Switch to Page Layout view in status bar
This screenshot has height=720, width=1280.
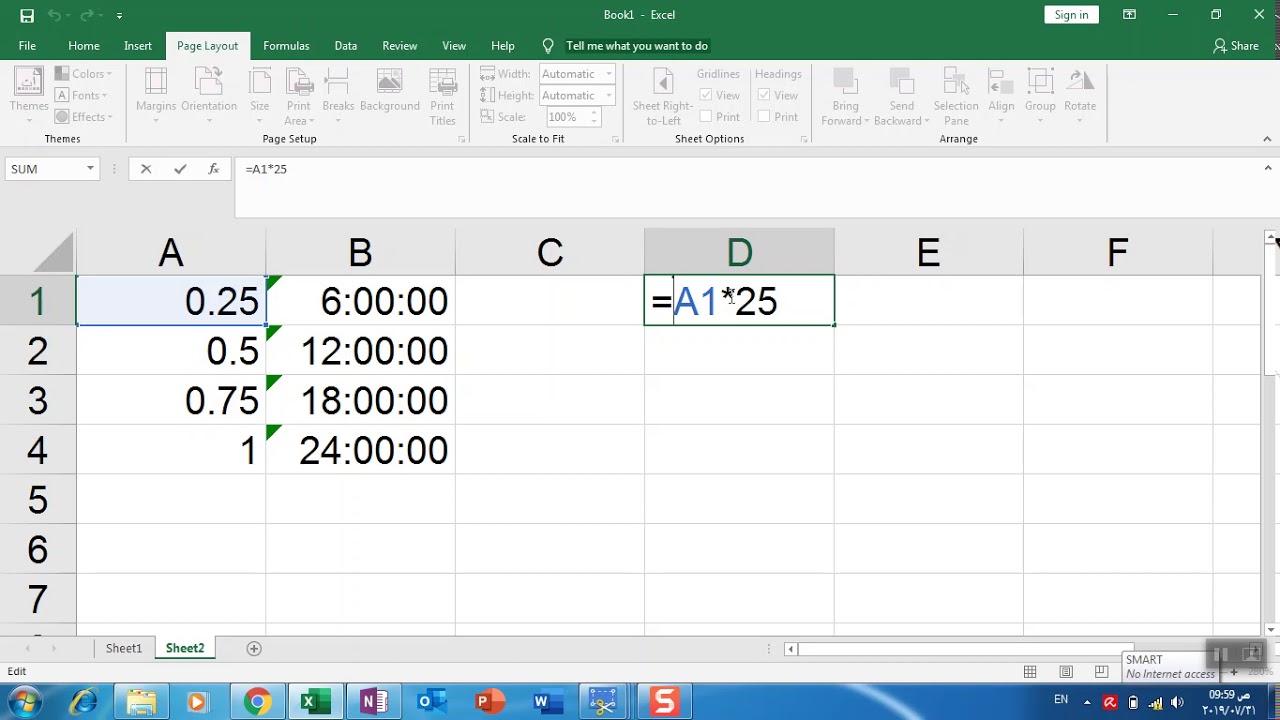[x=1066, y=672]
